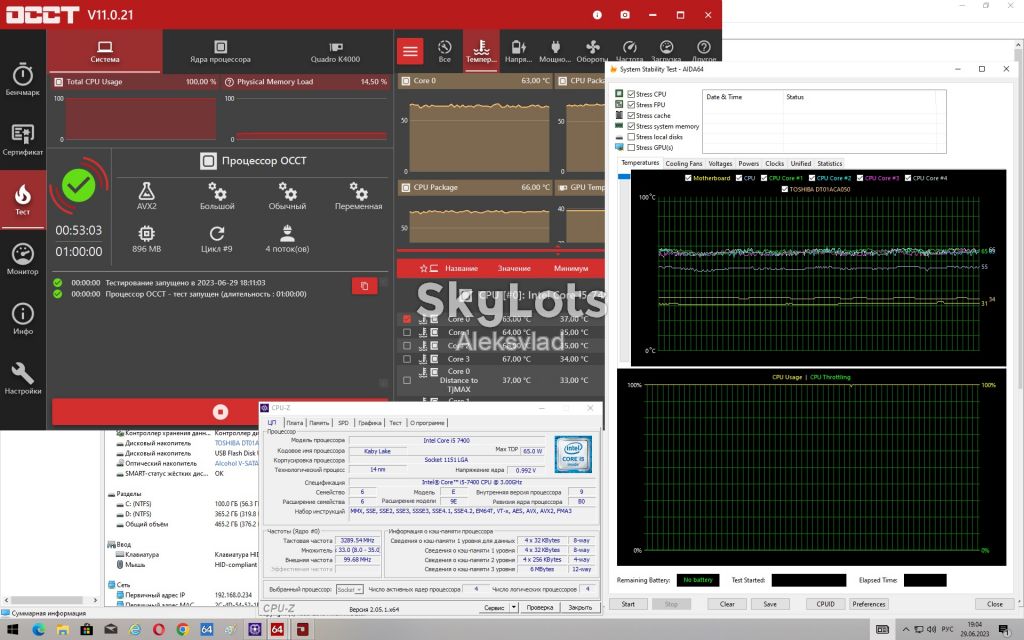
Task: Uncheck Stress CPU in AIDA64
Action: [631, 94]
